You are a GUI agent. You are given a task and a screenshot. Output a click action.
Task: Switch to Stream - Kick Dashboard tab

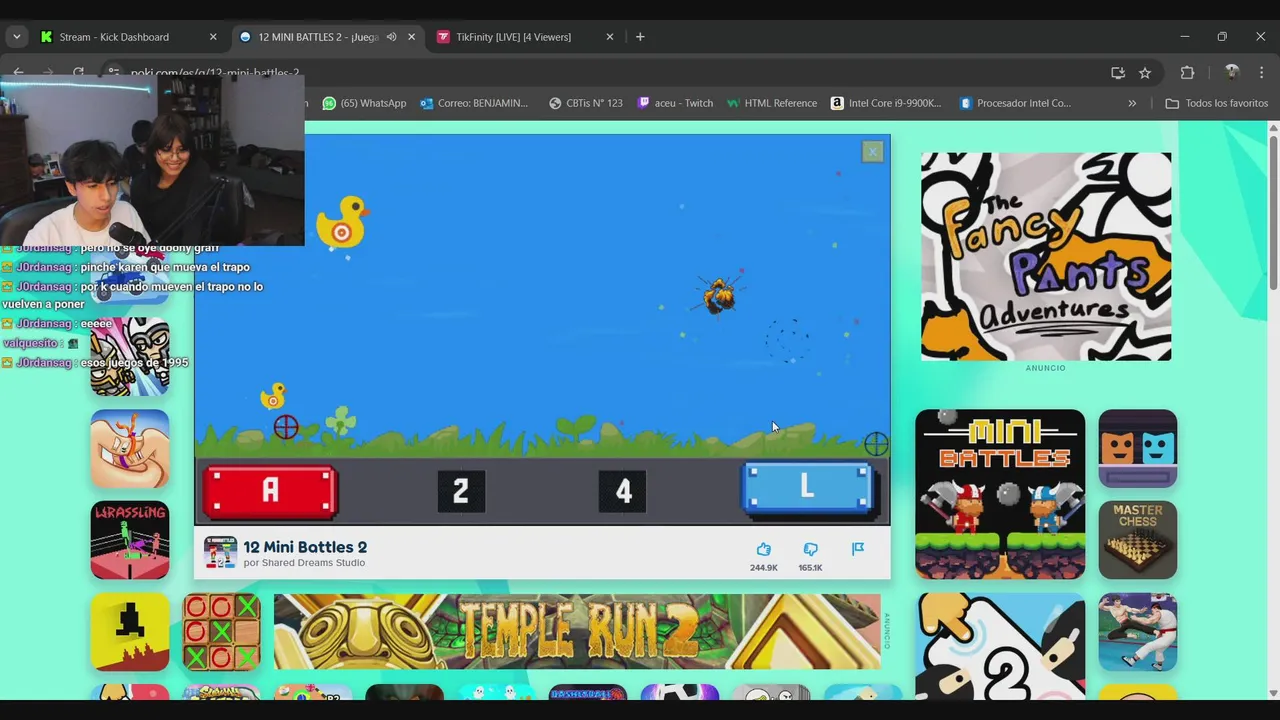(128, 37)
